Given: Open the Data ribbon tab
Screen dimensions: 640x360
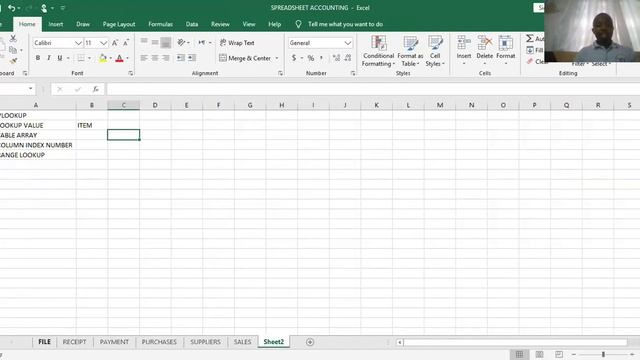Looking at the screenshot, I should pyautogui.click(x=192, y=24).
